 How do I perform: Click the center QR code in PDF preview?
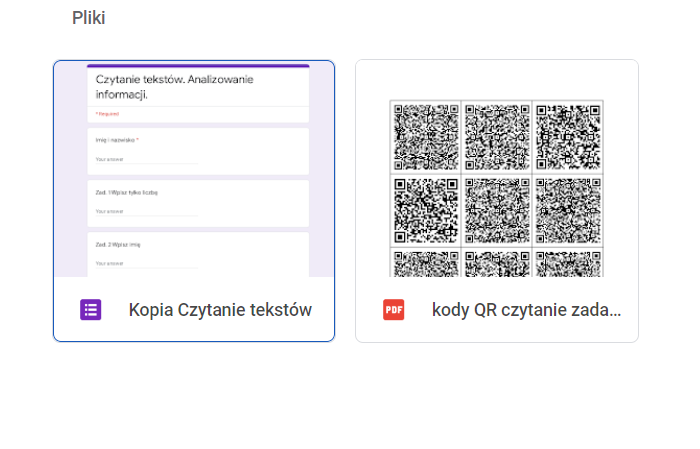tap(497, 210)
